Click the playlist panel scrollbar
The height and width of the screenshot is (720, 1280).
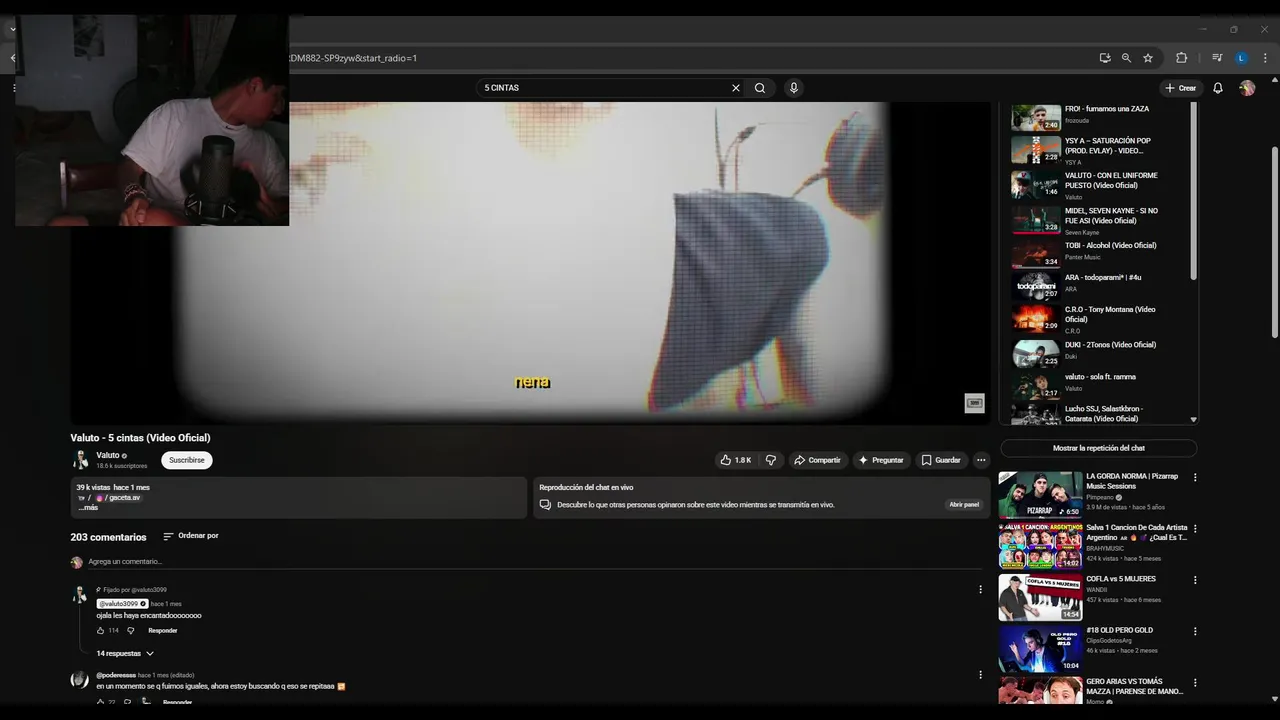1193,190
